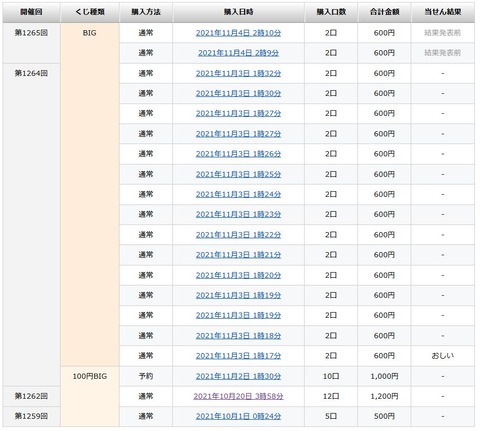Screen dimensions: 480x431
Task: Open purchase dated 2021年11月4日 2時9分
Action: click(238, 53)
